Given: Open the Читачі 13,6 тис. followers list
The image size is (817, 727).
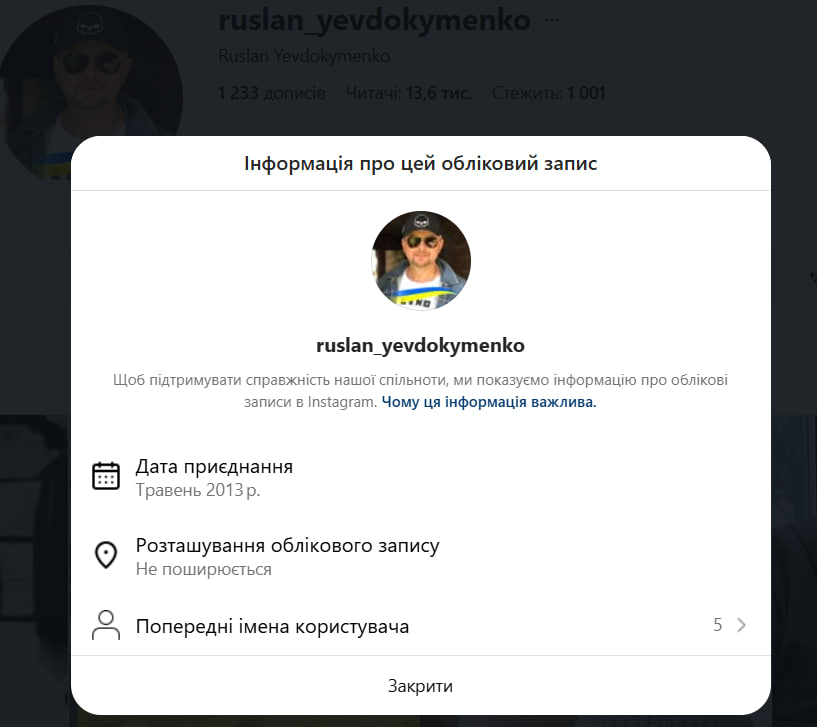Looking at the screenshot, I should (408, 93).
